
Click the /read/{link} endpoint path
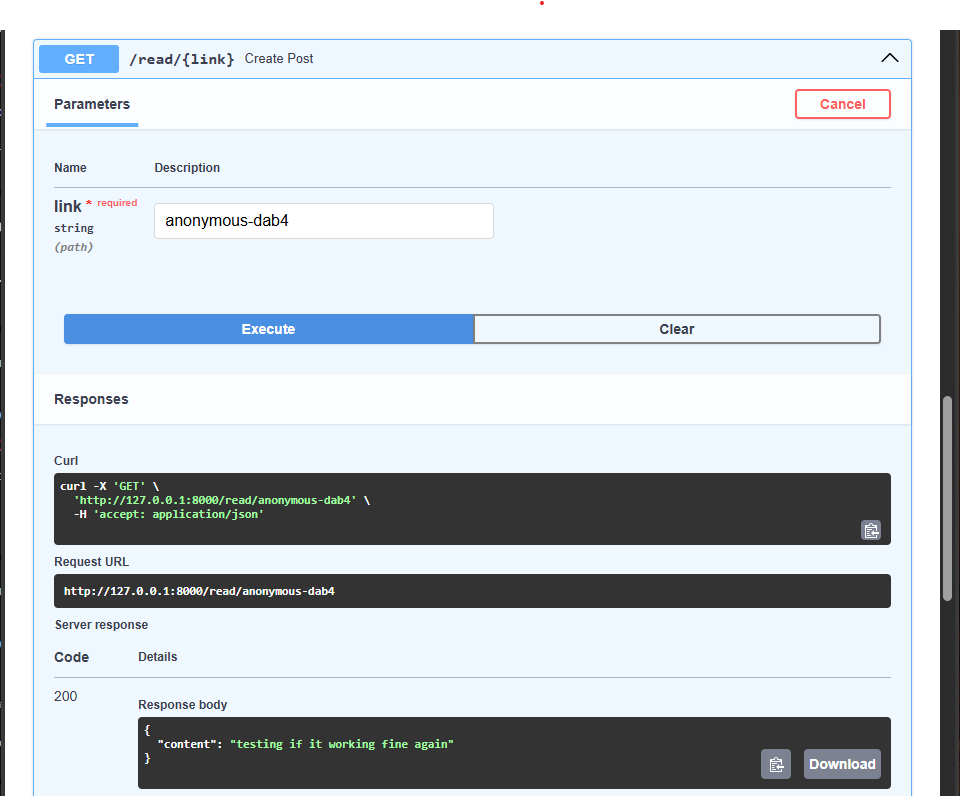click(x=181, y=59)
